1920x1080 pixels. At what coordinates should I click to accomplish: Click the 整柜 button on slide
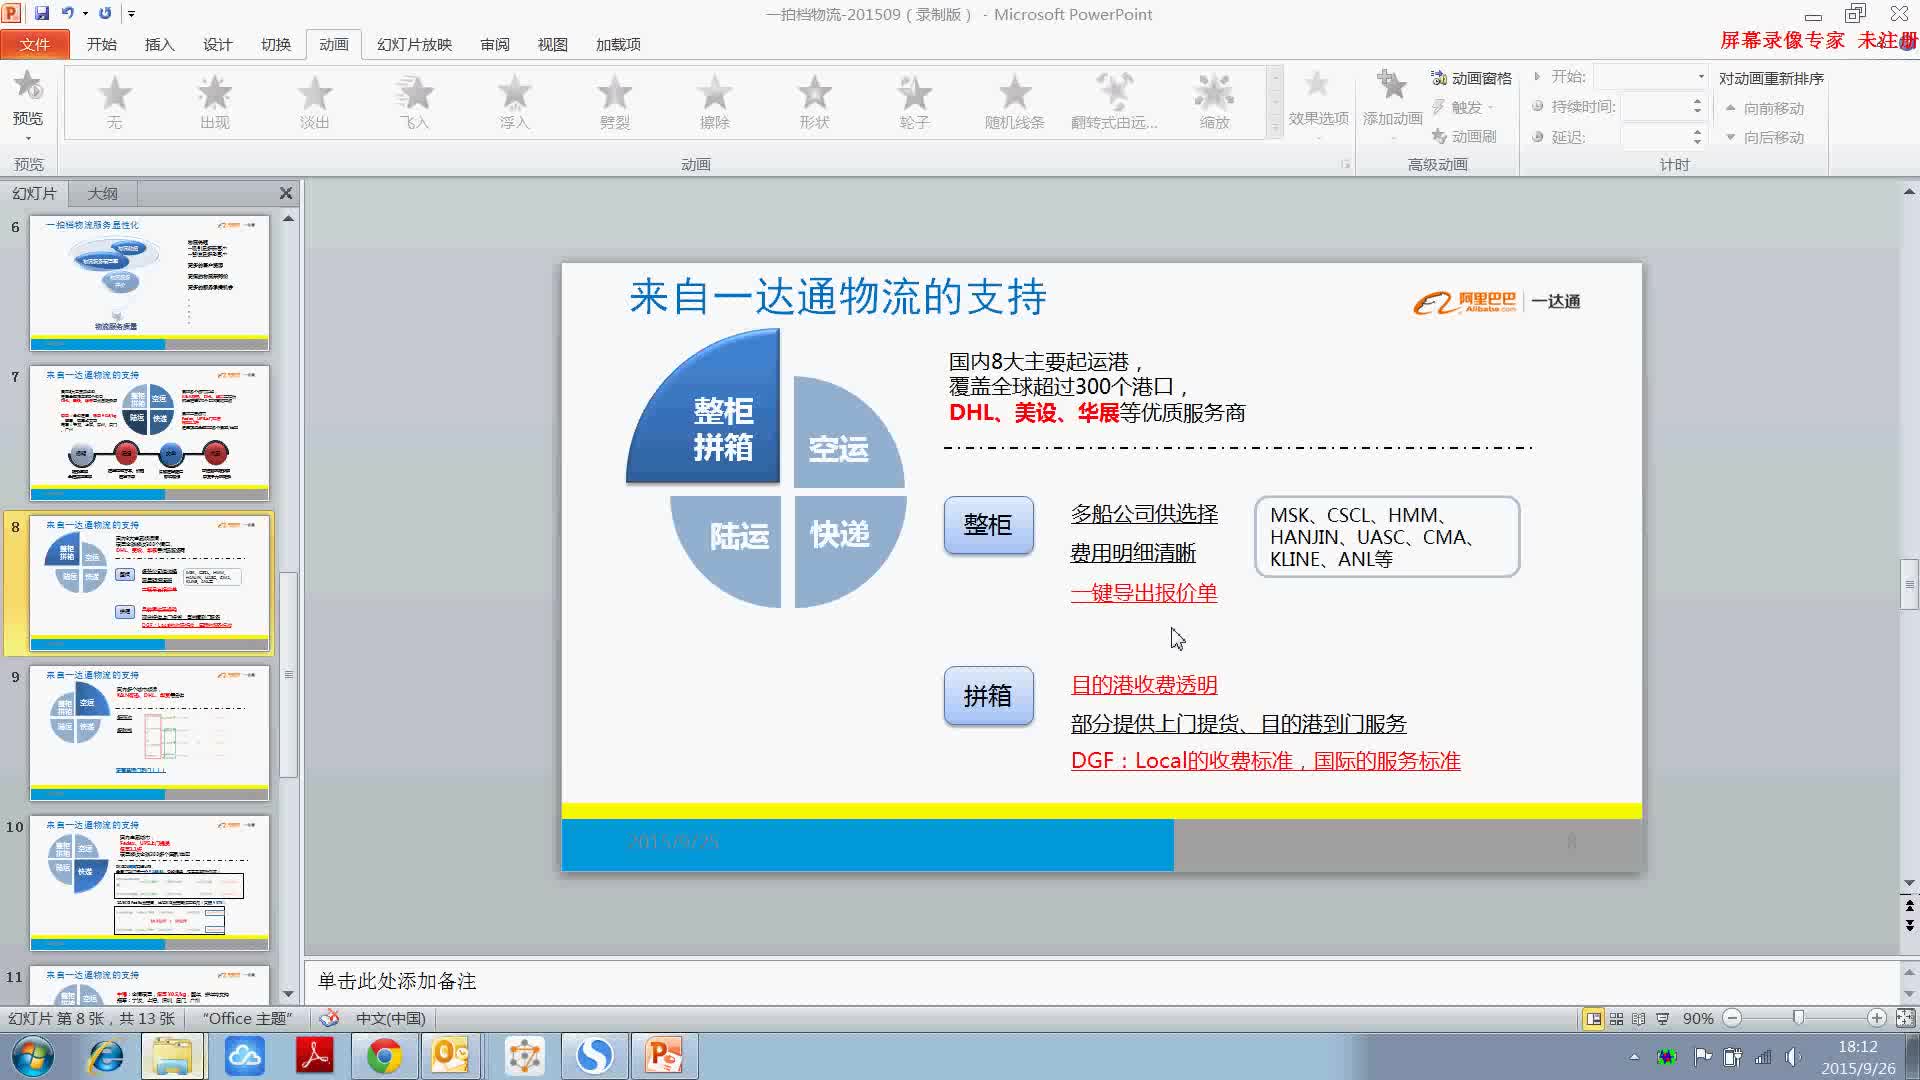coord(988,525)
